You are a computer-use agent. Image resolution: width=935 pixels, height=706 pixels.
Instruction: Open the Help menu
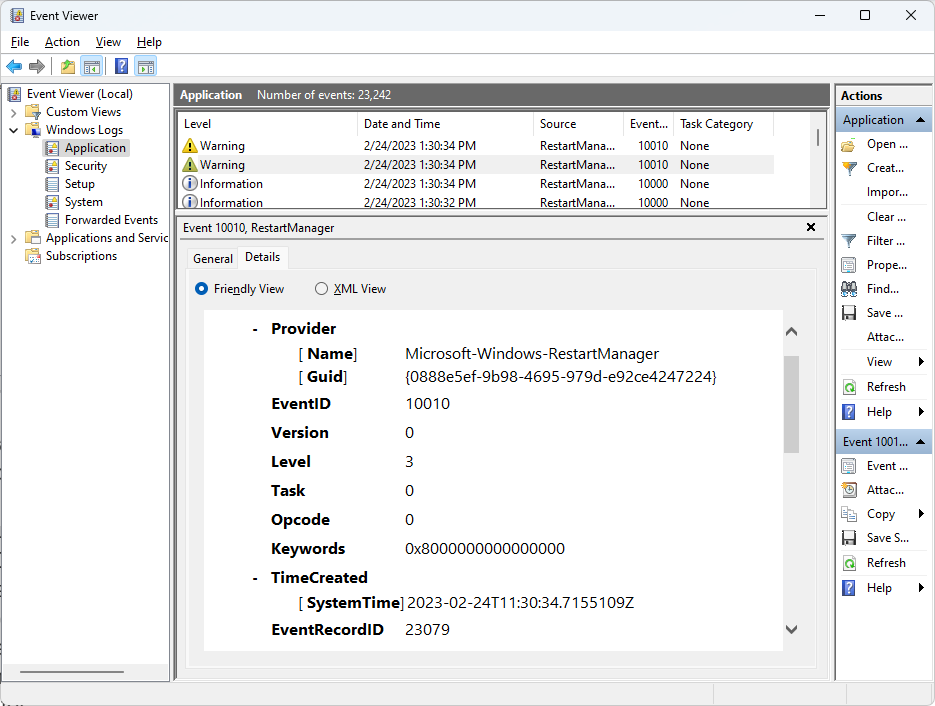(149, 42)
